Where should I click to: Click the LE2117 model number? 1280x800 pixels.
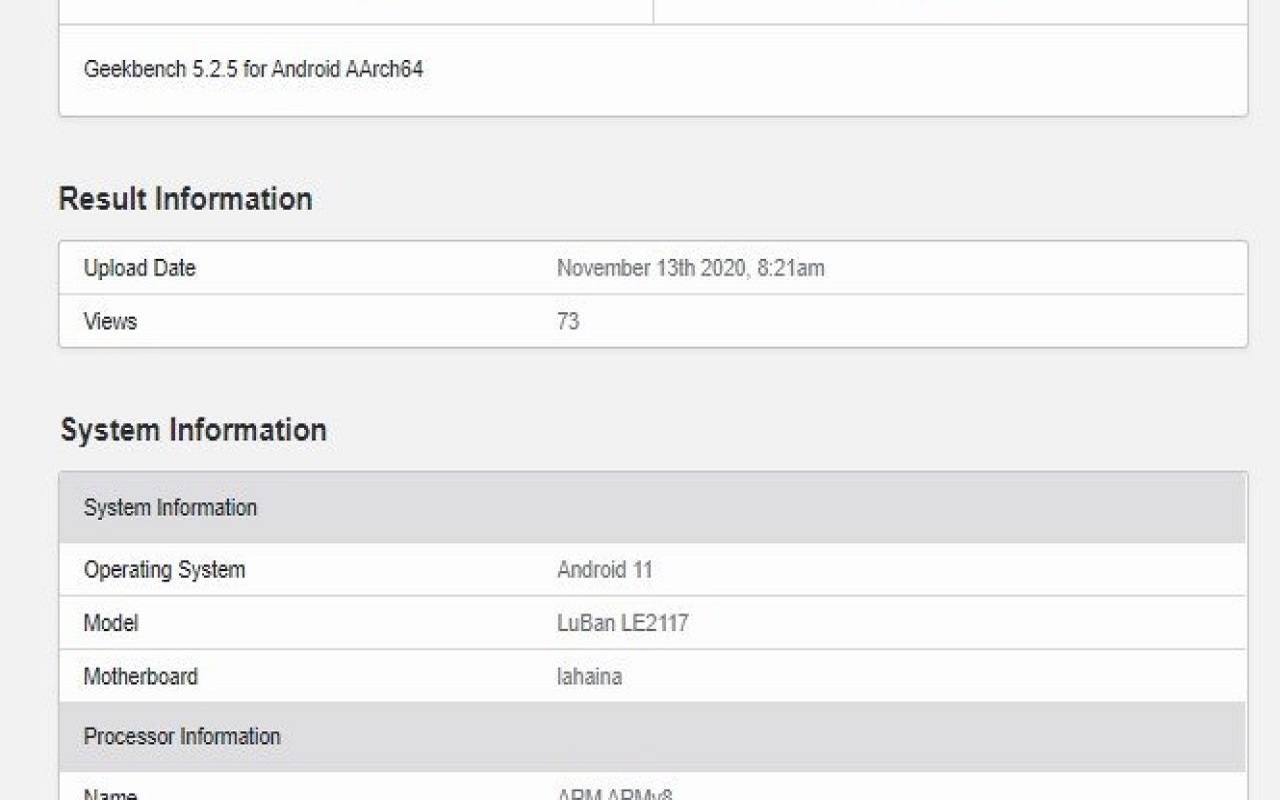(x=654, y=623)
